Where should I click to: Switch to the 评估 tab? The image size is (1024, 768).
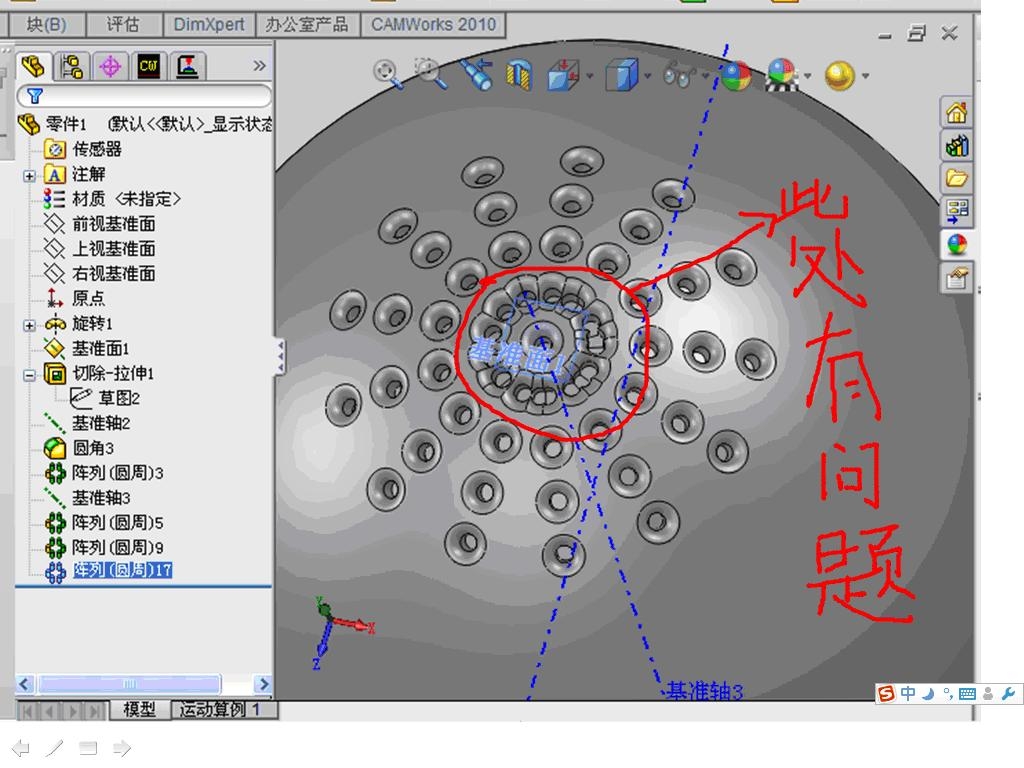tap(123, 25)
